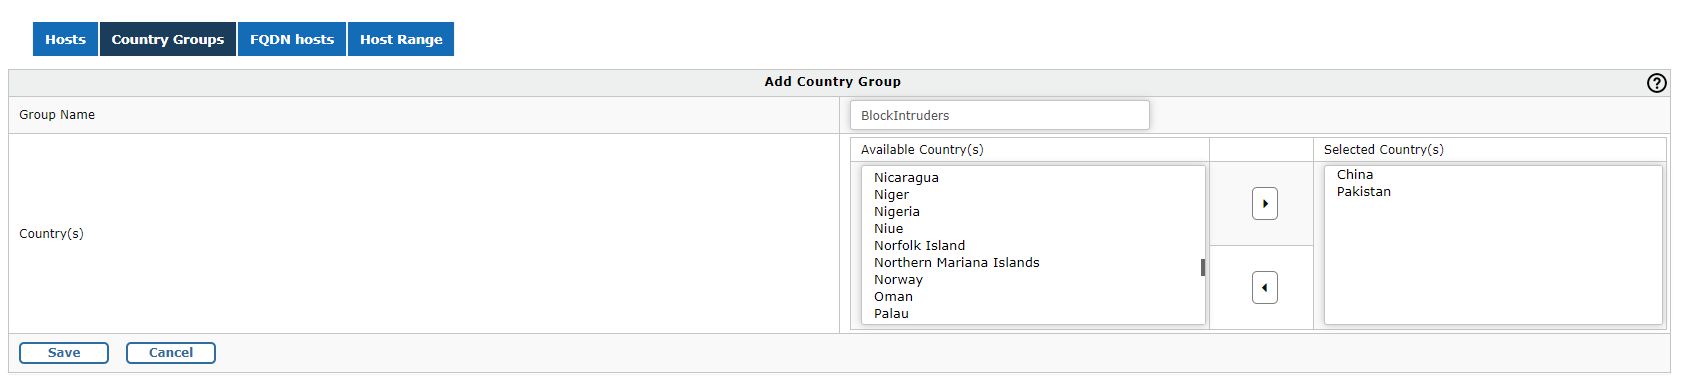Image resolution: width=1682 pixels, height=381 pixels.
Task: Select Norfolk Island entry
Action: pyautogui.click(x=919, y=245)
